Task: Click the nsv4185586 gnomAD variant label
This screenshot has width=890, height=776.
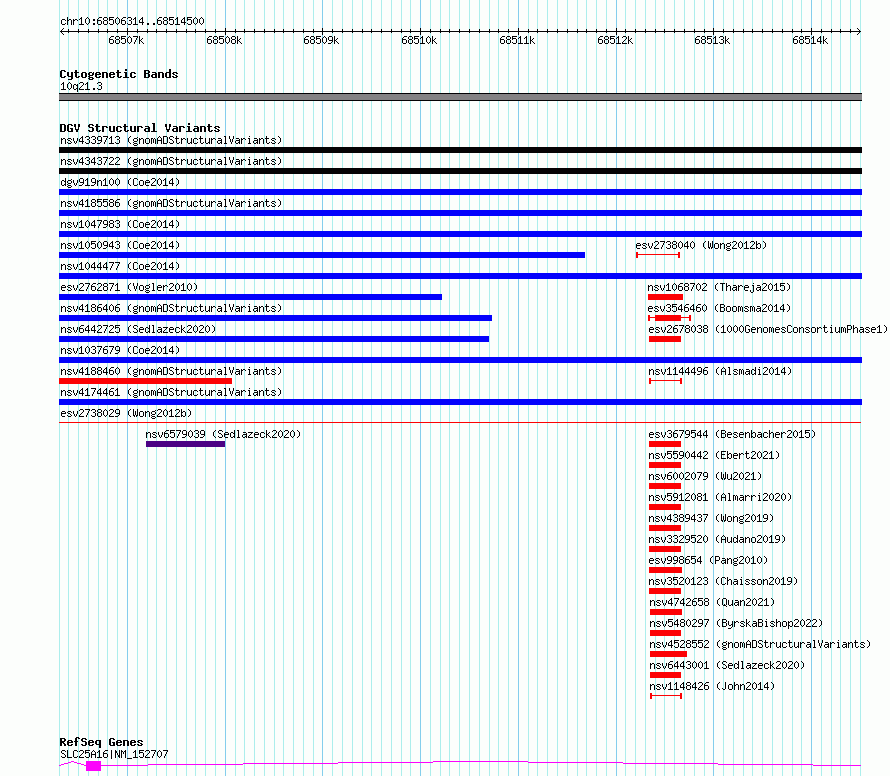Action: tap(171, 203)
